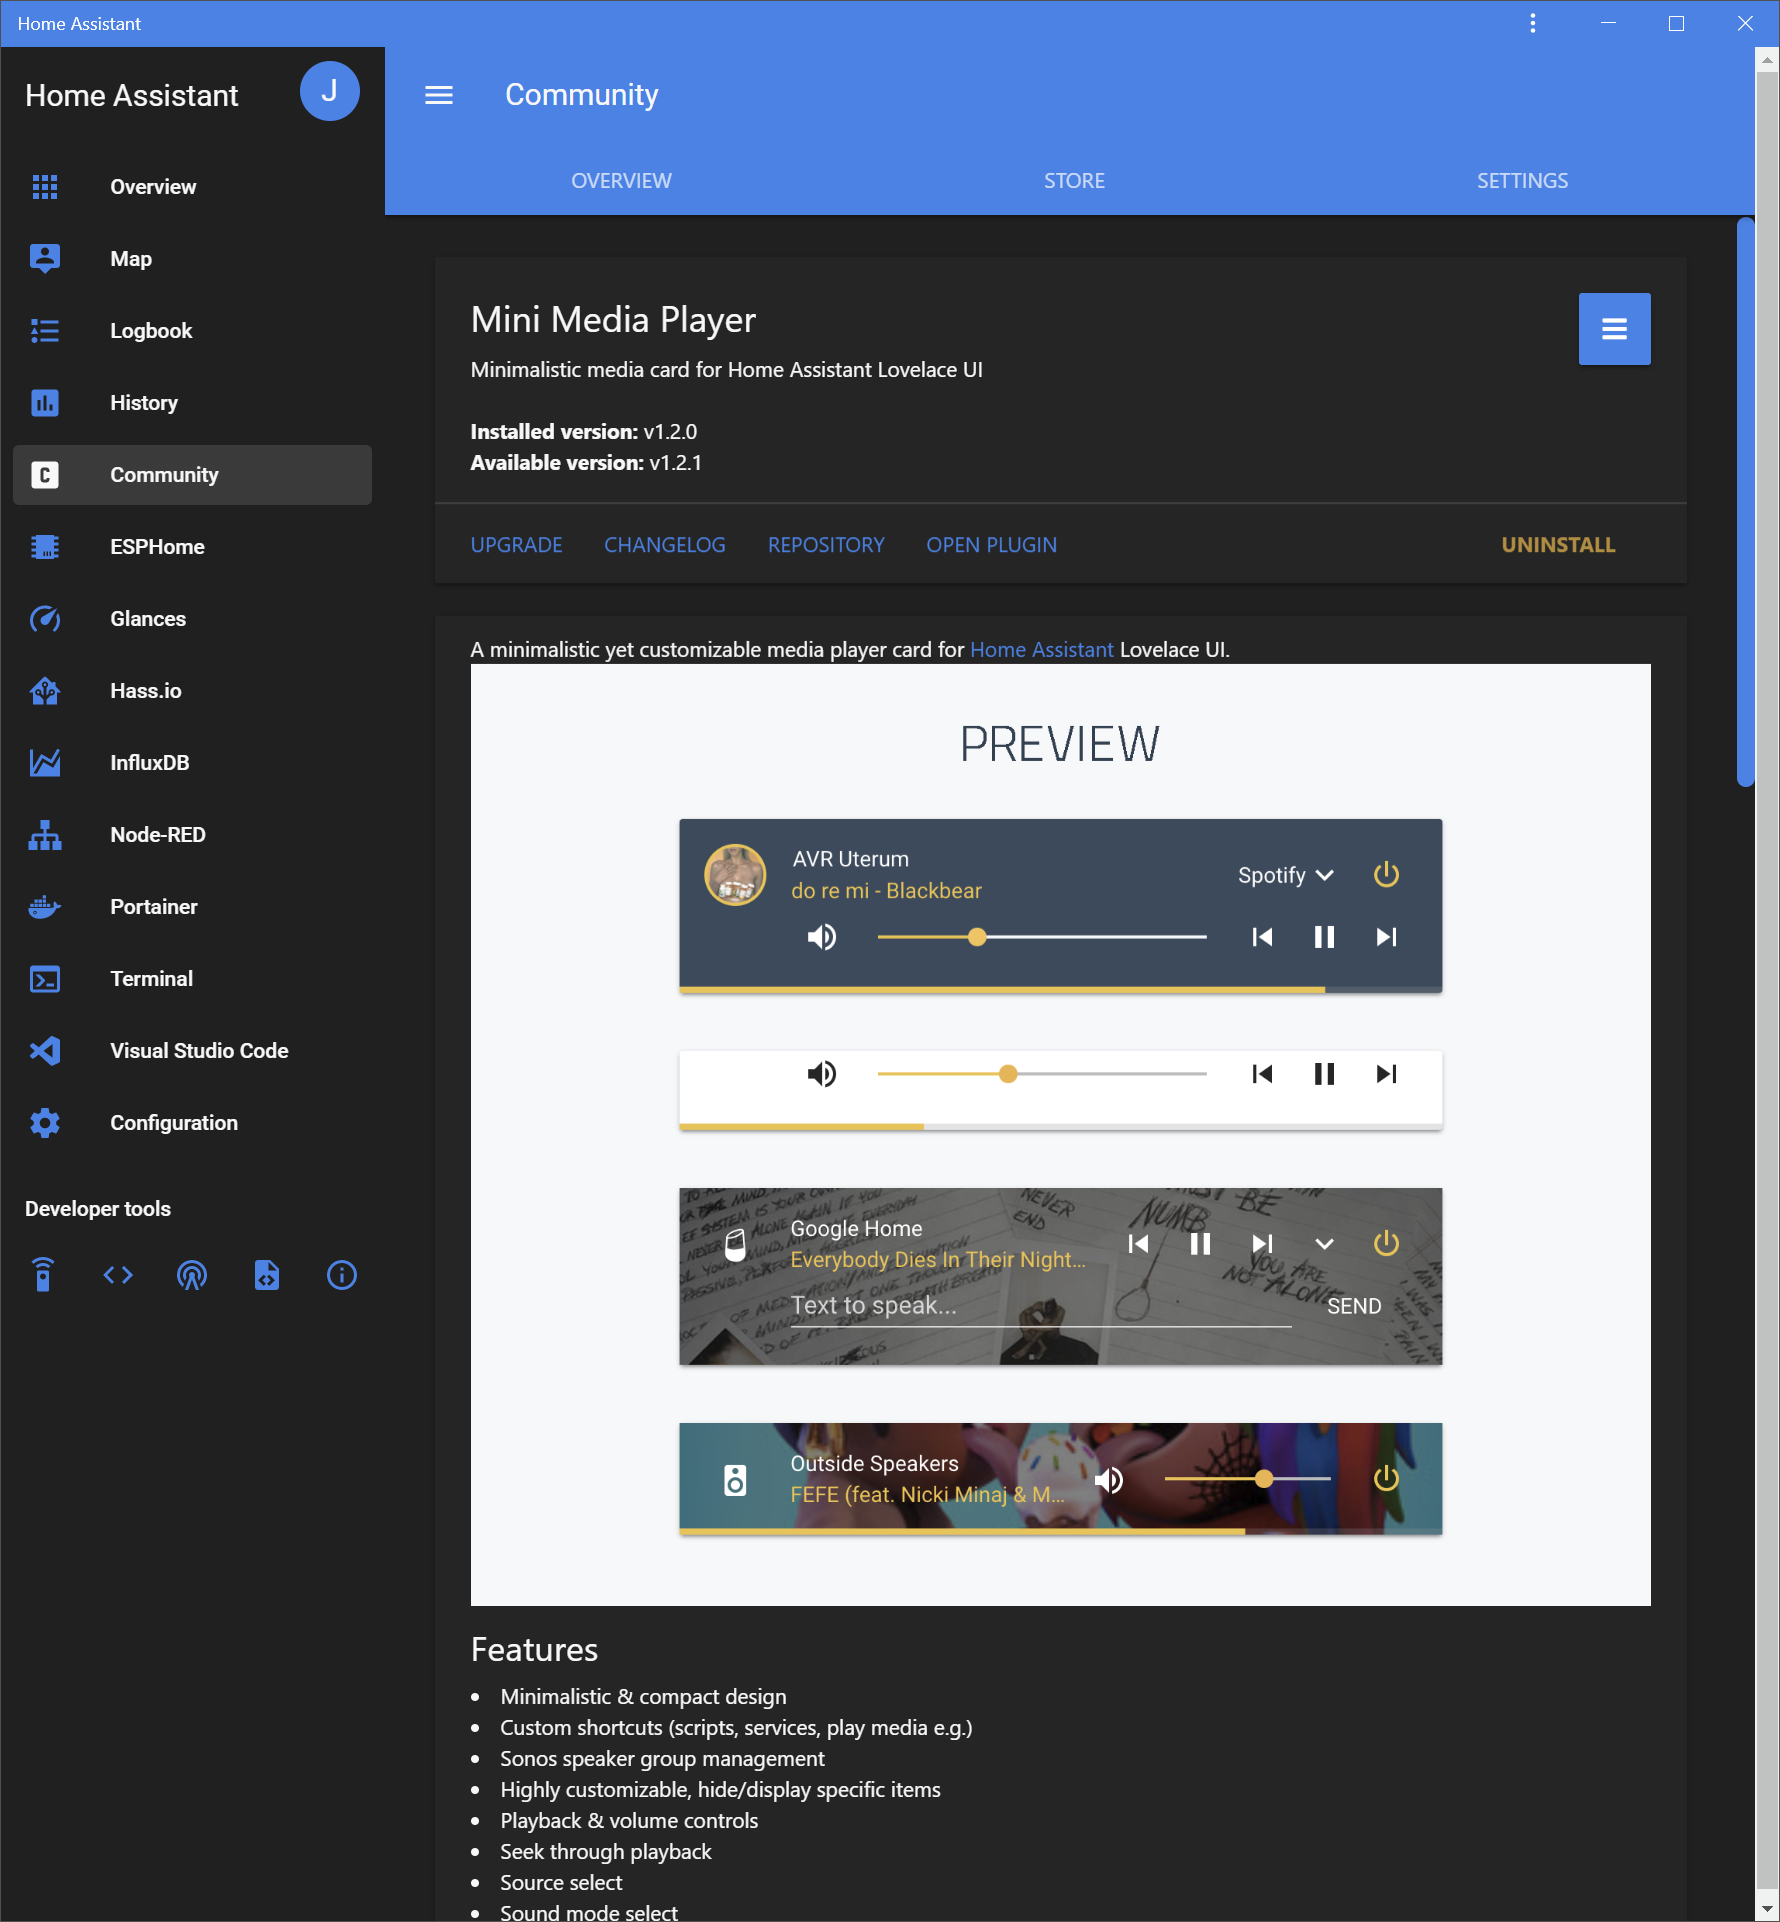Open the Events developer tool broadcast icon
Screen dimensions: 1780x1922
(x=192, y=1275)
